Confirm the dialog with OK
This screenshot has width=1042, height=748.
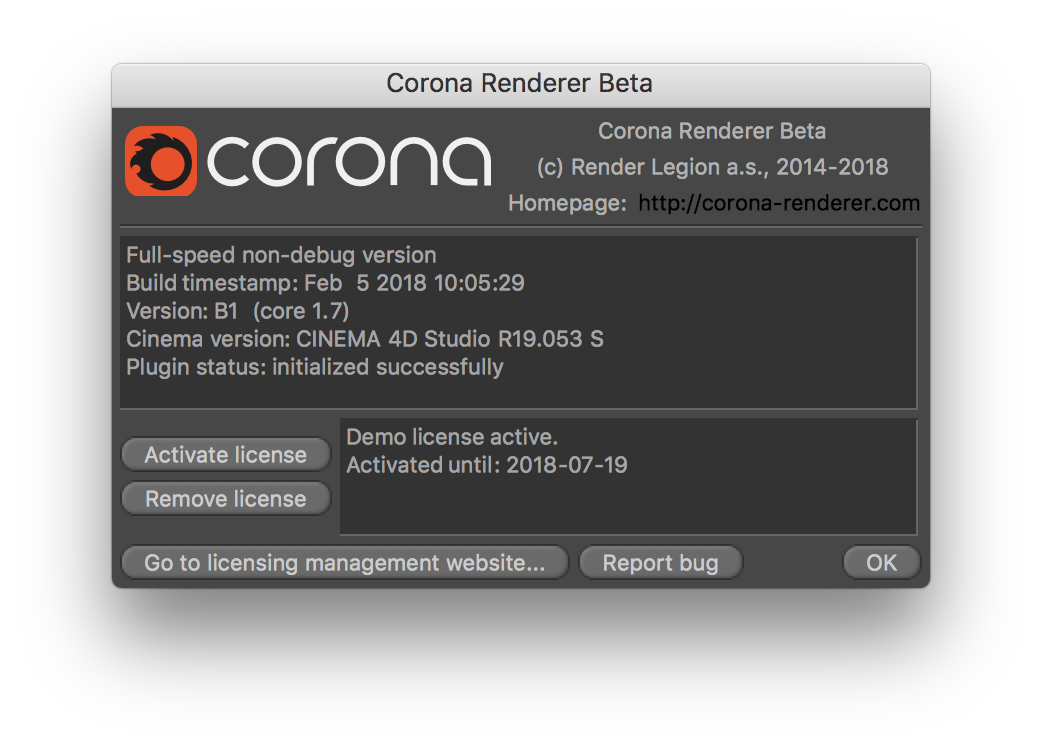[881, 563]
